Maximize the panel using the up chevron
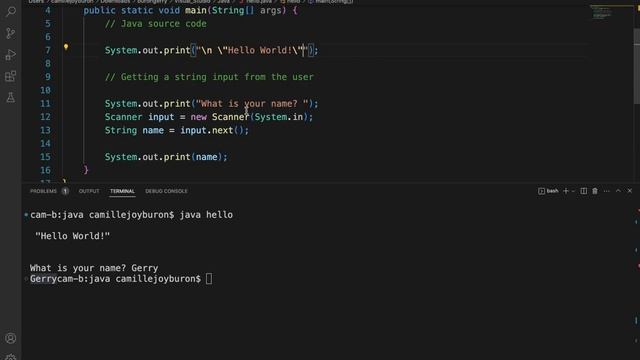This screenshot has width=640, height=360. 618,191
